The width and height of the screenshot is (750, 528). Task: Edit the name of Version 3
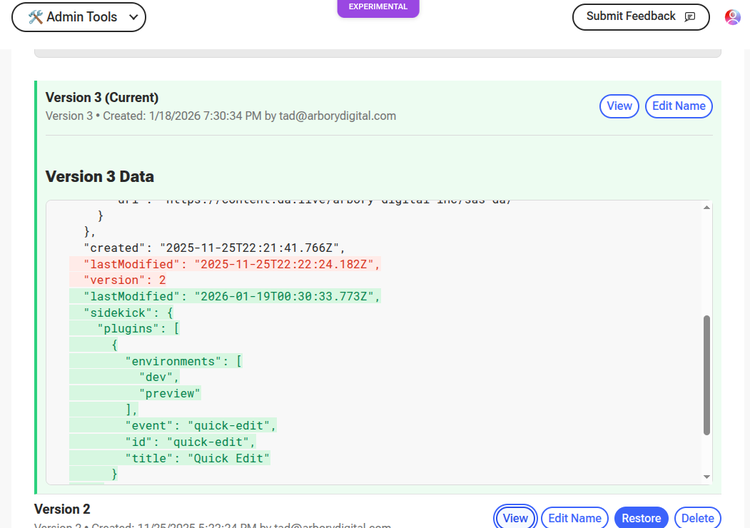click(679, 106)
